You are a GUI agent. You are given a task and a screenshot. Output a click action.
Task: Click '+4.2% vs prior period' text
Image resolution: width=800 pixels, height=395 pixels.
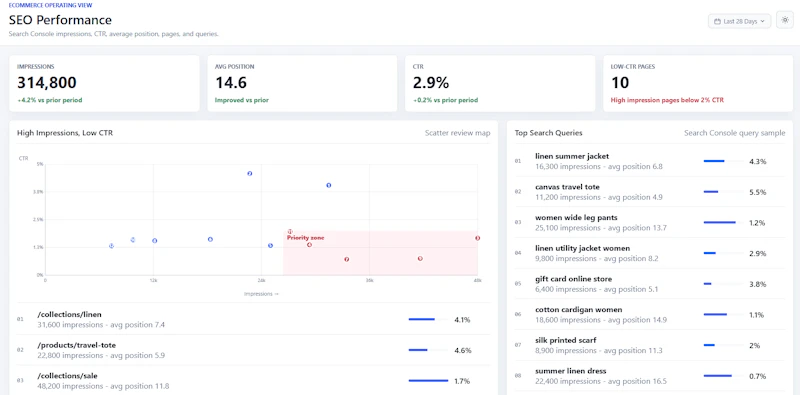point(49,100)
